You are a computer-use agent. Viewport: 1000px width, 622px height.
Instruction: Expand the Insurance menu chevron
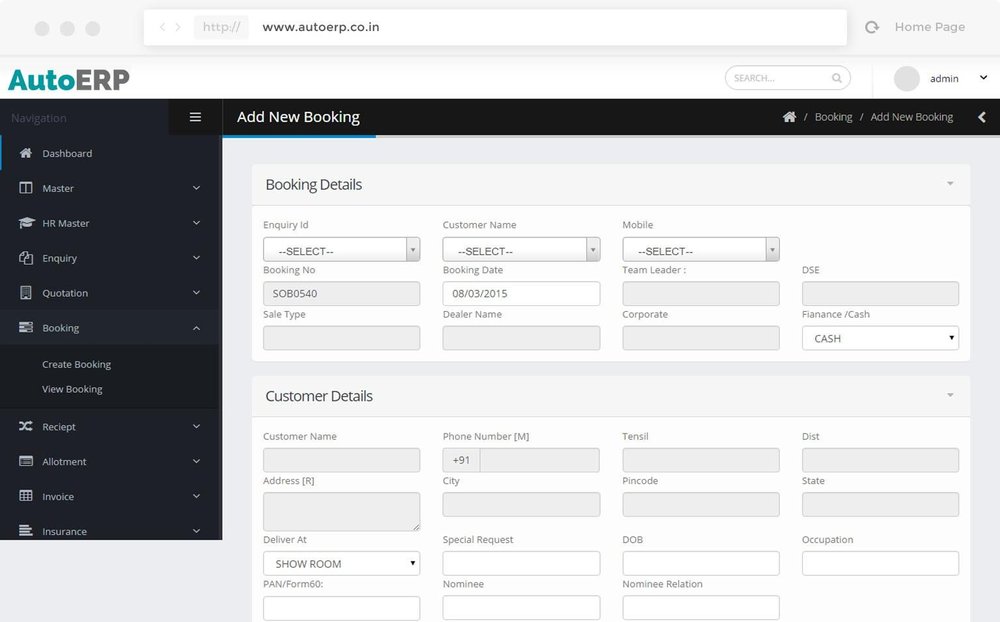196,530
